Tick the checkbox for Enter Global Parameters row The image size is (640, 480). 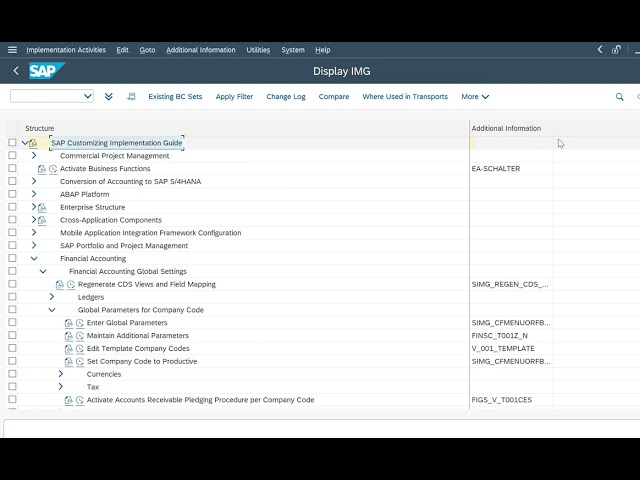coord(12,322)
